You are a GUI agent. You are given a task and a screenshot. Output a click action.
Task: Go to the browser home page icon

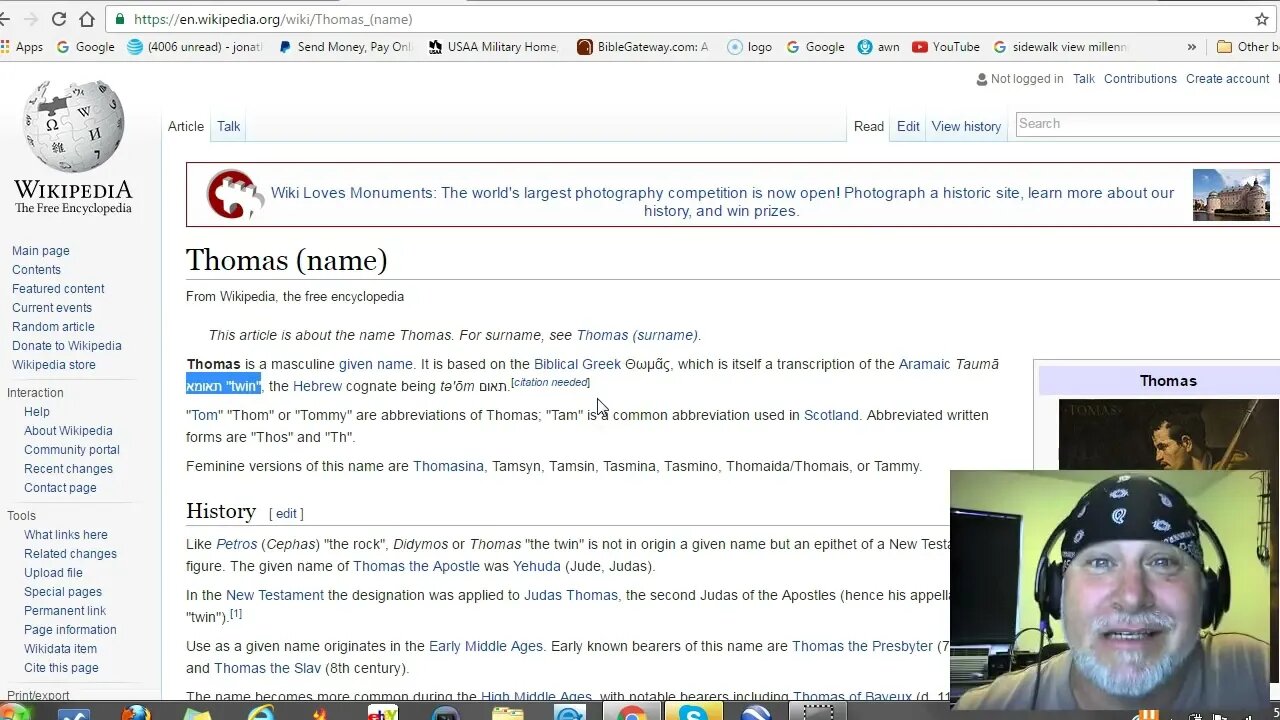click(x=87, y=19)
